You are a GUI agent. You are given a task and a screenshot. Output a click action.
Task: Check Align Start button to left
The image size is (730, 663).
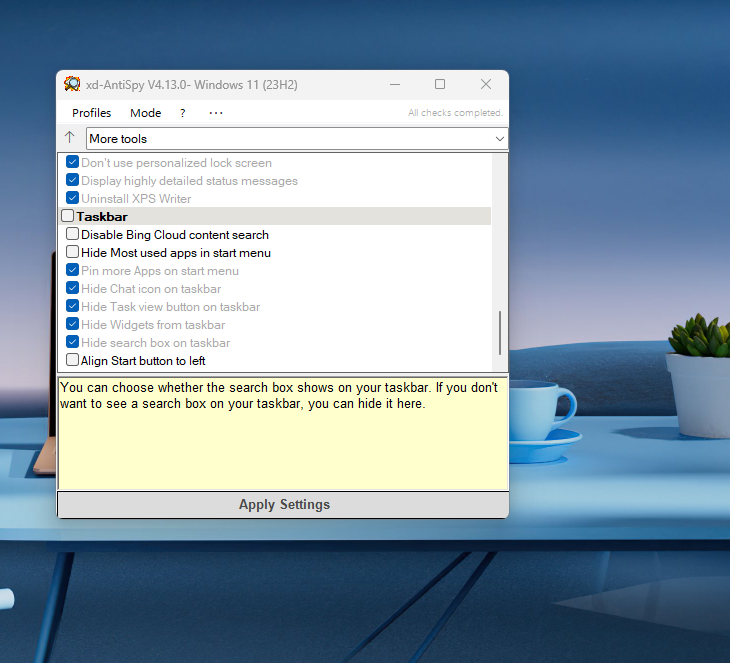pyautogui.click(x=73, y=360)
